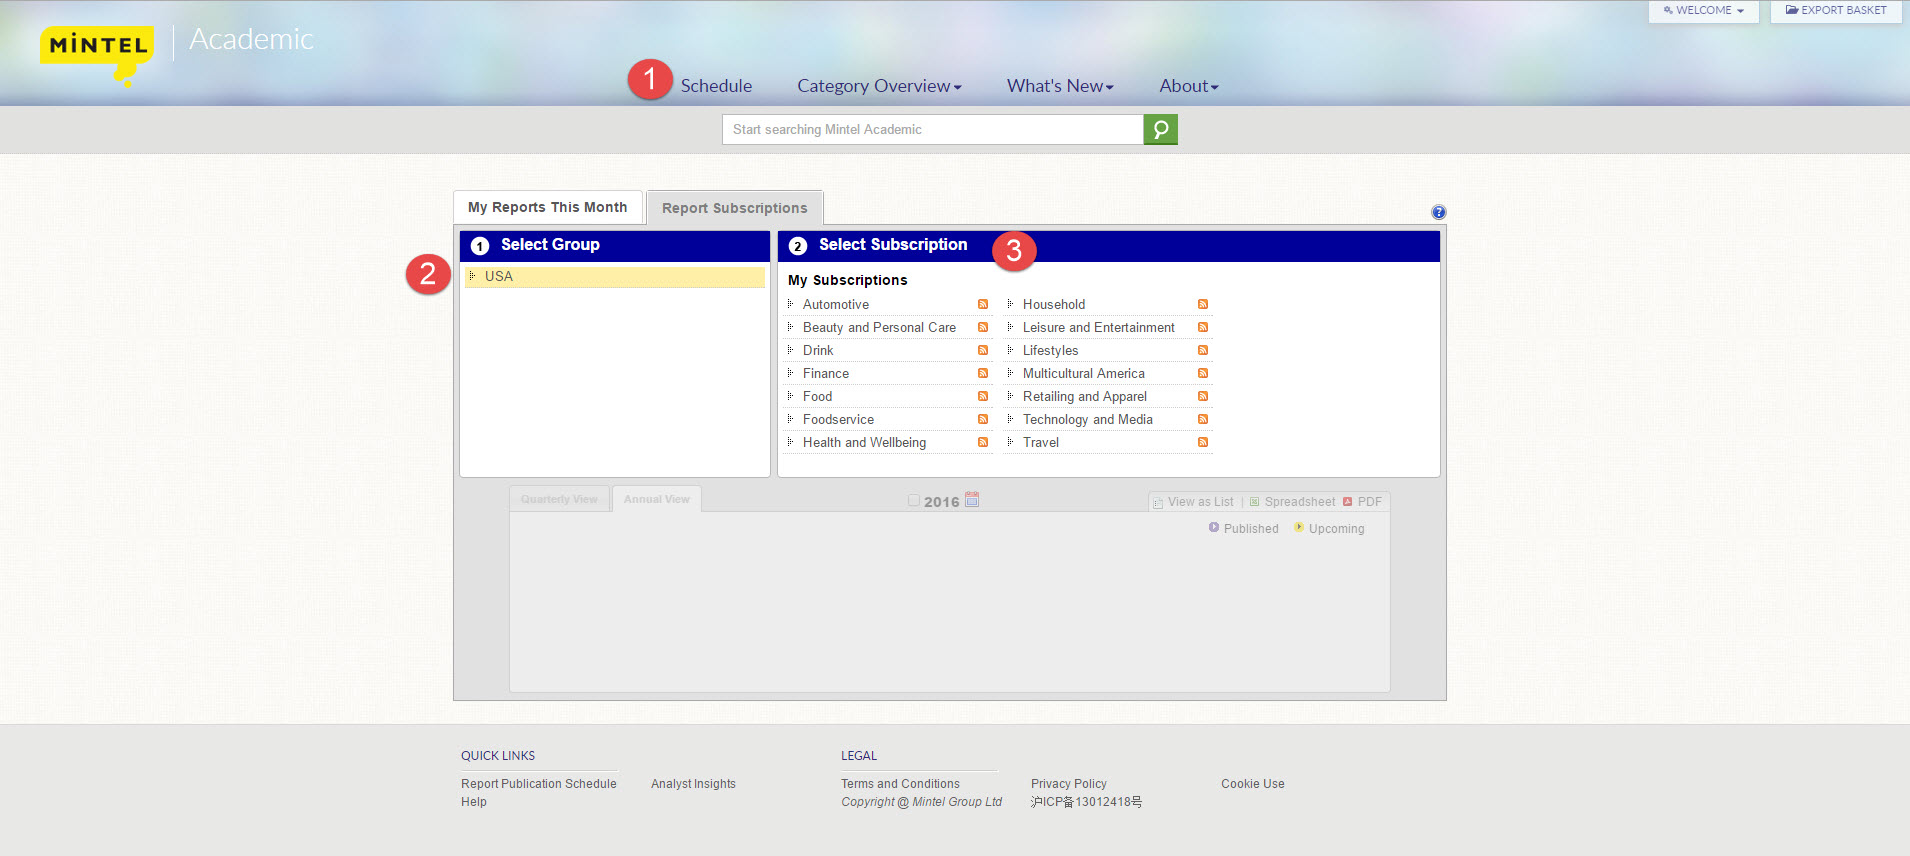This screenshot has width=1910, height=856.
Task: Open Report Publication Schedule link
Action: pos(539,784)
